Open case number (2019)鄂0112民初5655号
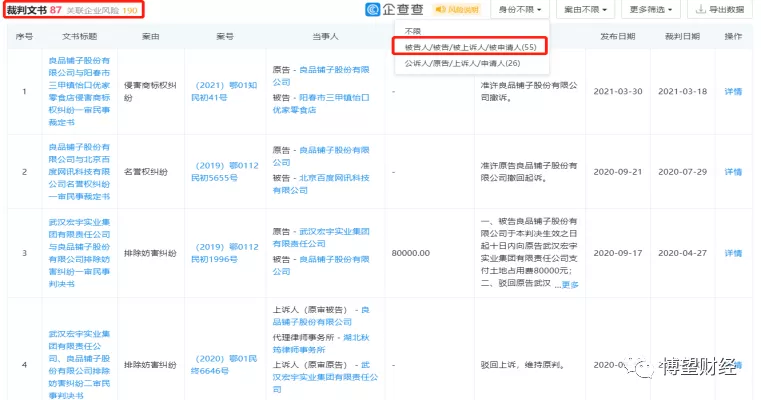 click(224, 171)
